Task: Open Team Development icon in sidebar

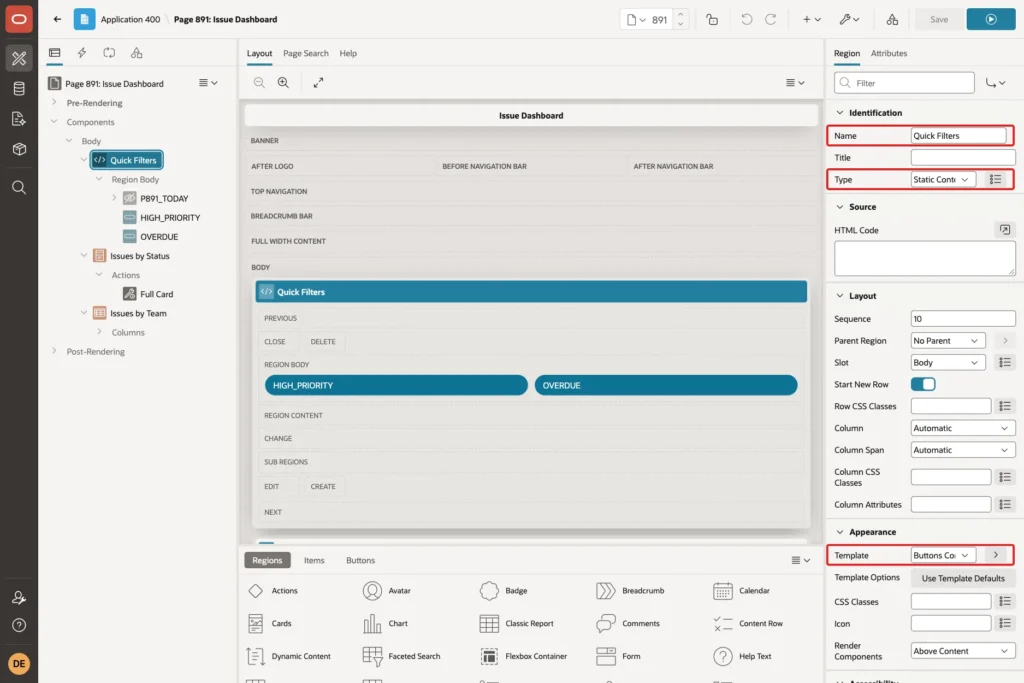Action: click(19, 119)
